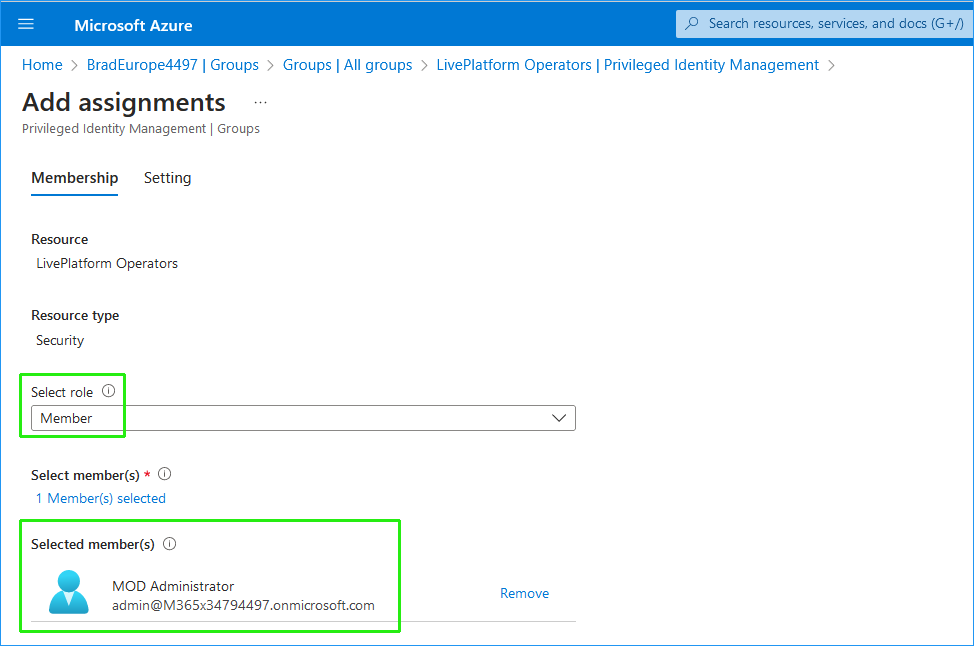Open BradEurope4497 | Groups breadcrumb link
The image size is (974, 646).
173,65
